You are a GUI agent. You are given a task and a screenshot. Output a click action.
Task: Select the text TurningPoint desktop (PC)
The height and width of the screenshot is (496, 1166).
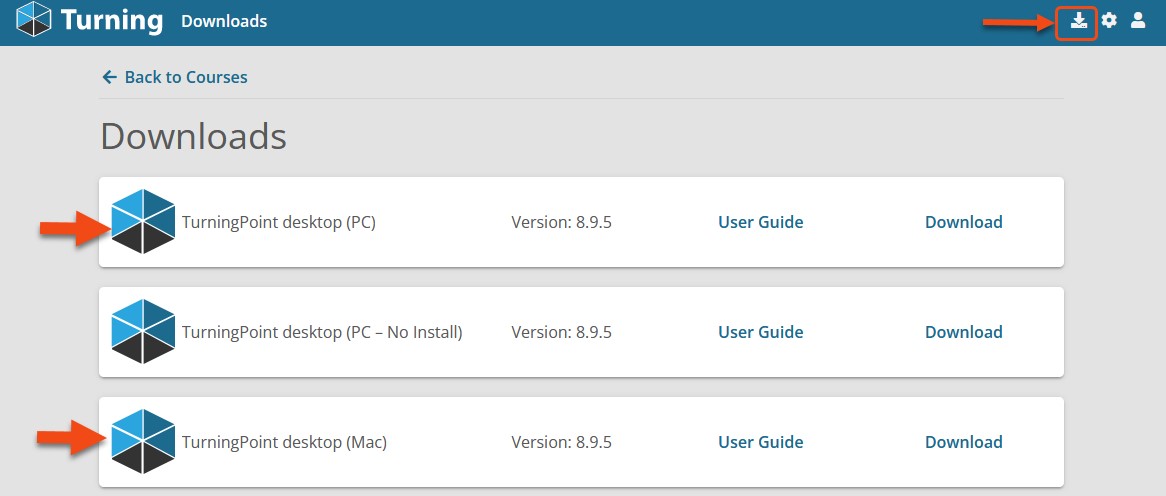click(279, 222)
